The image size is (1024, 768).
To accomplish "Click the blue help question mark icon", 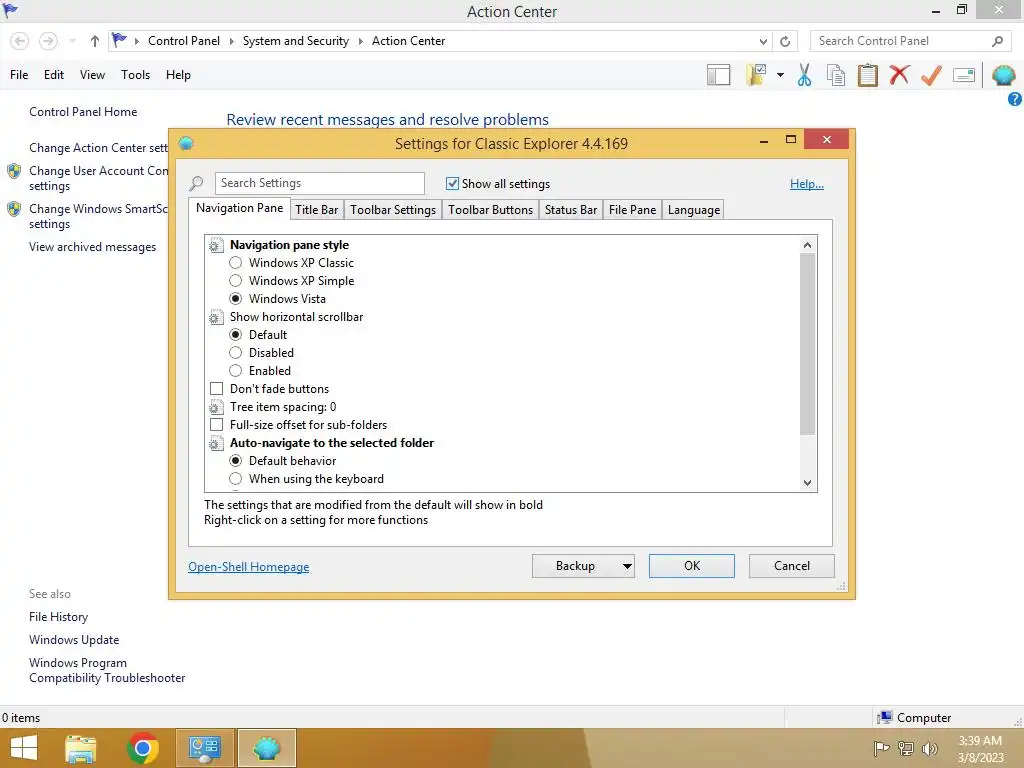I will [x=1014, y=99].
